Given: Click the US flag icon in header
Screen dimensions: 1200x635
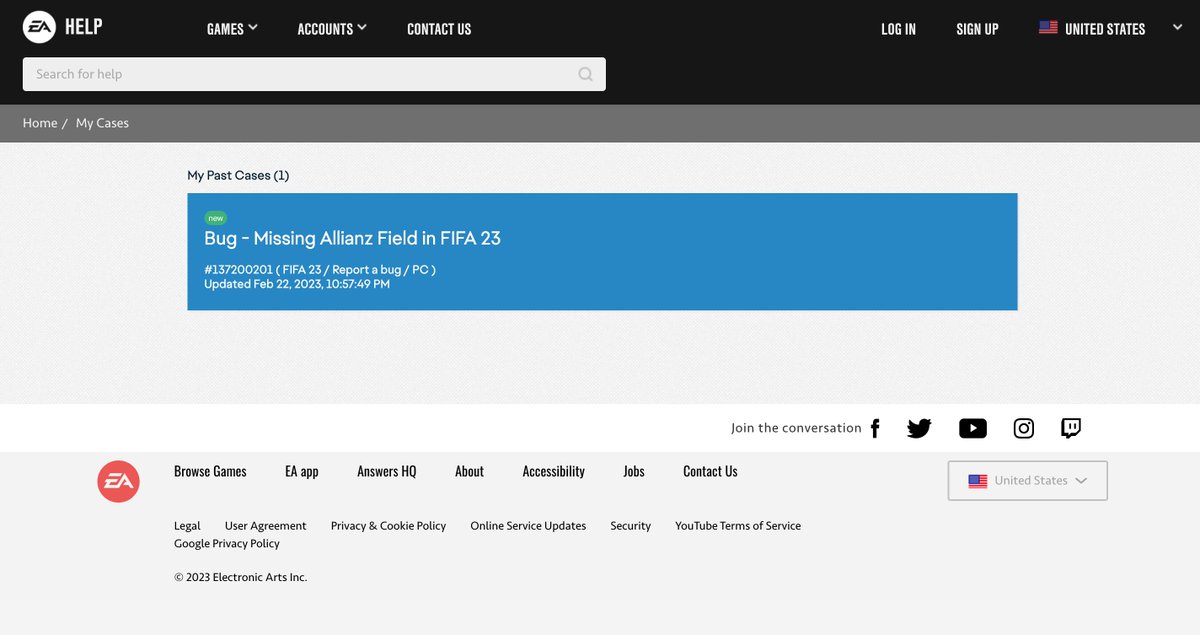Looking at the screenshot, I should tap(1048, 28).
